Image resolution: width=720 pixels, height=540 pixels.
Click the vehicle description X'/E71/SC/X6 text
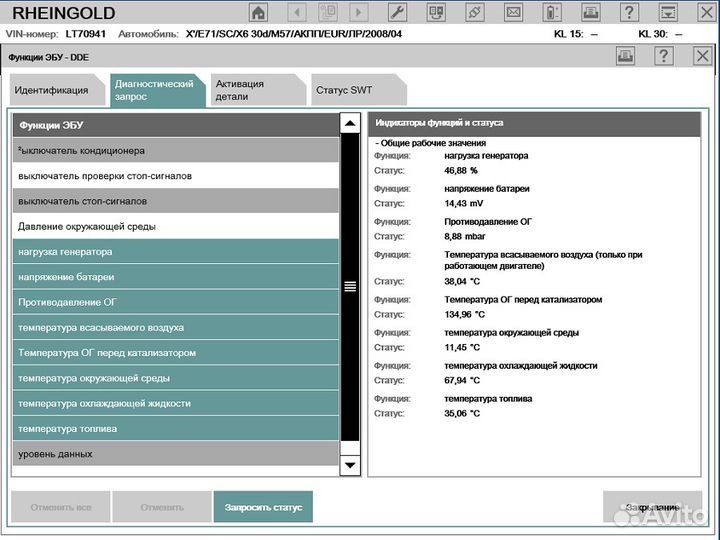click(x=294, y=34)
